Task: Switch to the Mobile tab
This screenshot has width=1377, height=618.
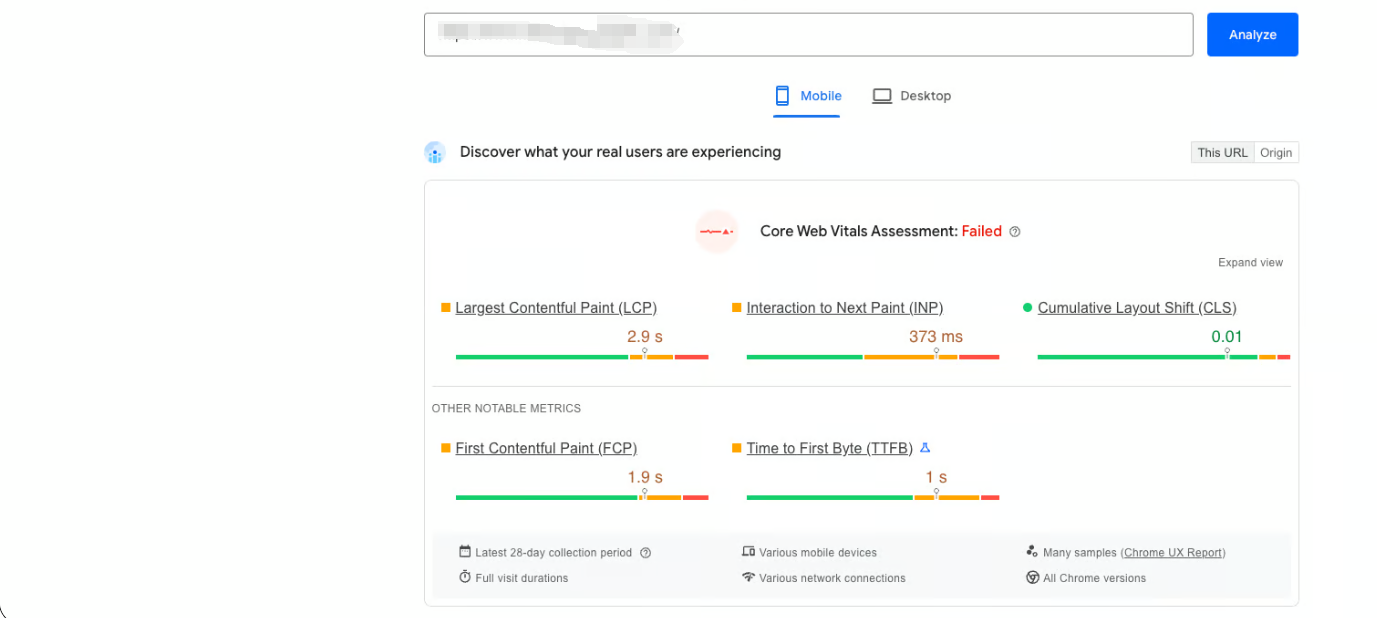Action: click(820, 96)
